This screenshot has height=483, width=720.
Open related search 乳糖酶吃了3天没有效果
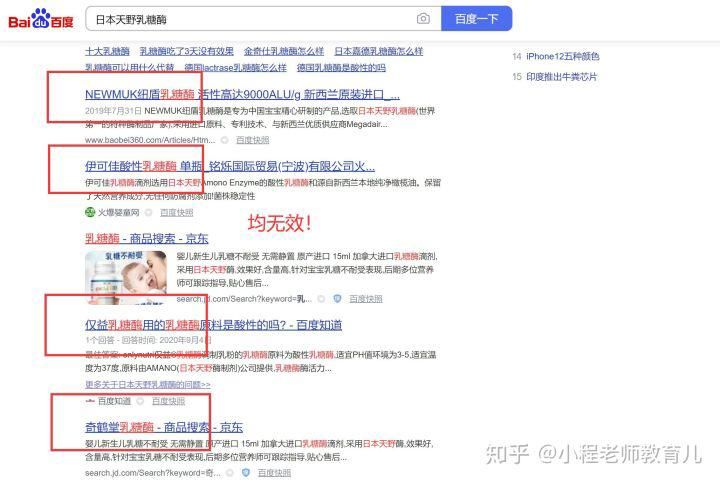tap(186, 51)
